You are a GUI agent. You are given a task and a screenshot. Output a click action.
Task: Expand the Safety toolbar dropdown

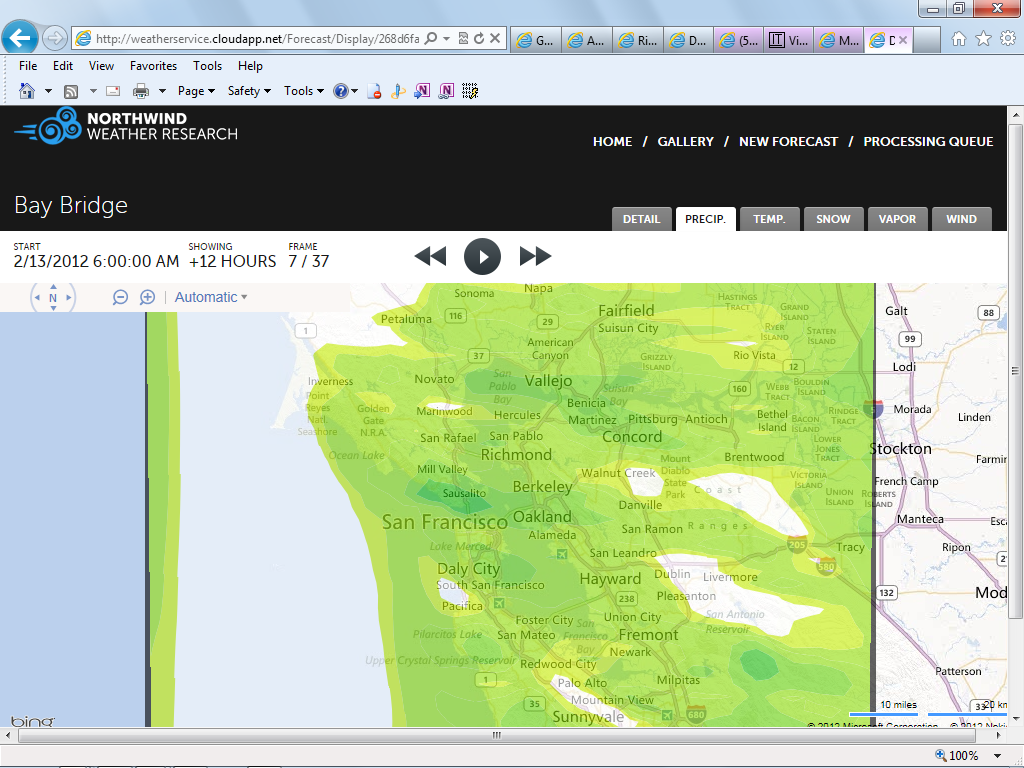pyautogui.click(x=249, y=91)
